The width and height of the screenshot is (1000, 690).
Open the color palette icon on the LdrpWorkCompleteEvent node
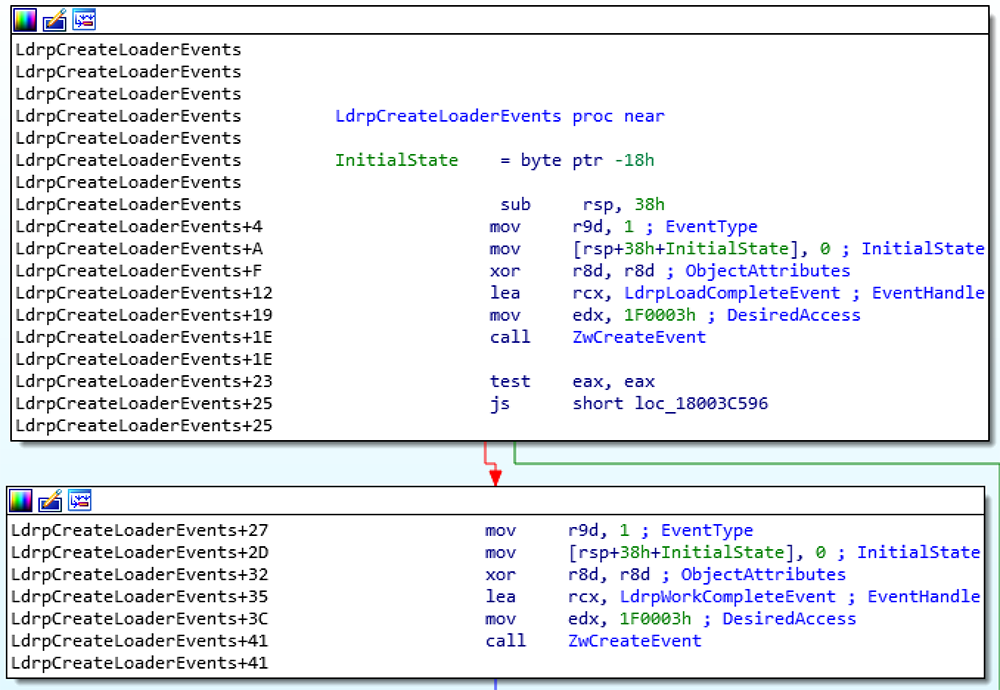20,501
